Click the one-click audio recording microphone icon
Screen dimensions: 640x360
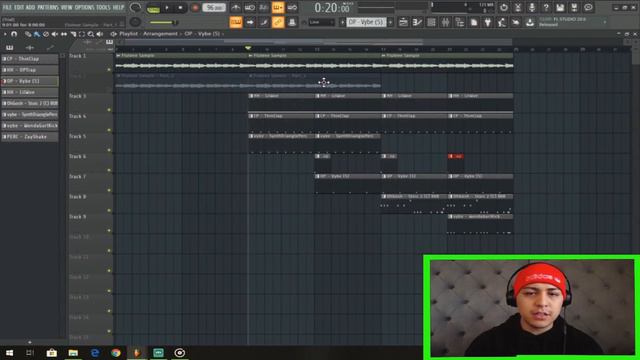(x=532, y=7)
